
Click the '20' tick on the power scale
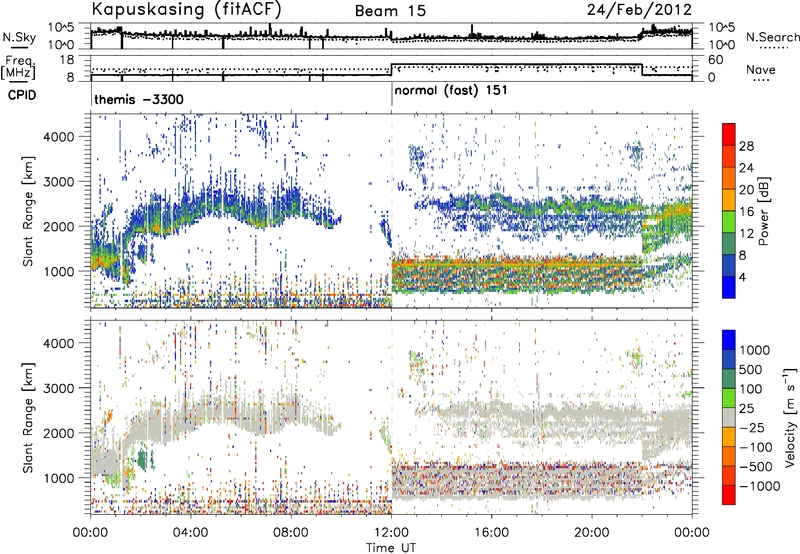click(x=746, y=190)
